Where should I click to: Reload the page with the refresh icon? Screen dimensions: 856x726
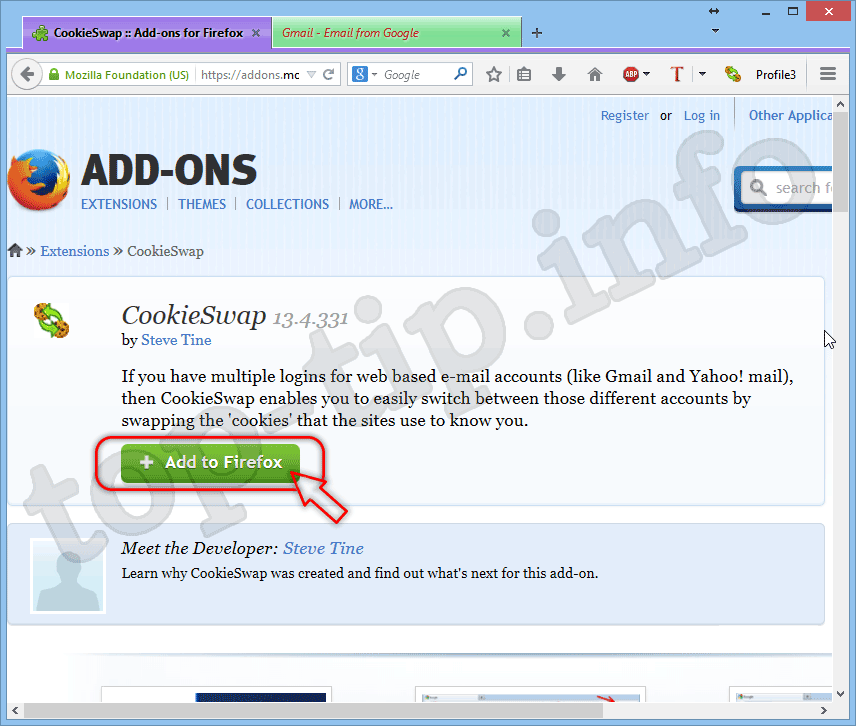[x=328, y=74]
